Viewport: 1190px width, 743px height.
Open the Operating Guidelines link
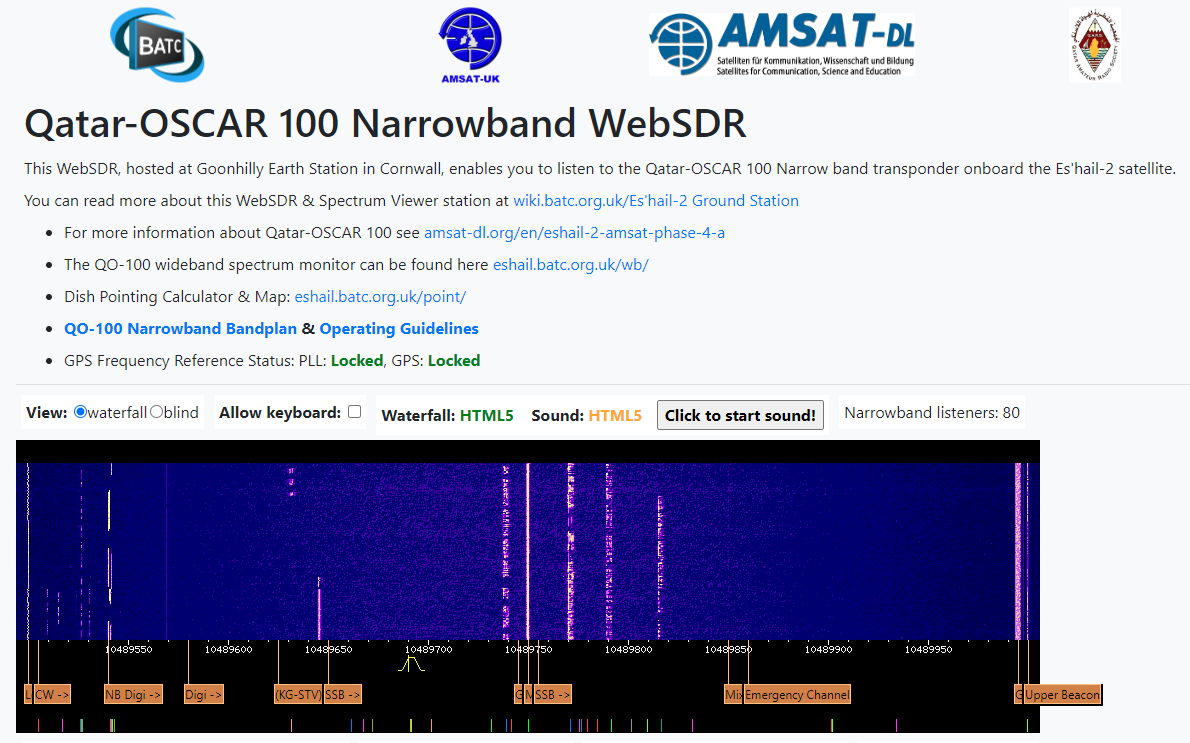[x=398, y=329]
